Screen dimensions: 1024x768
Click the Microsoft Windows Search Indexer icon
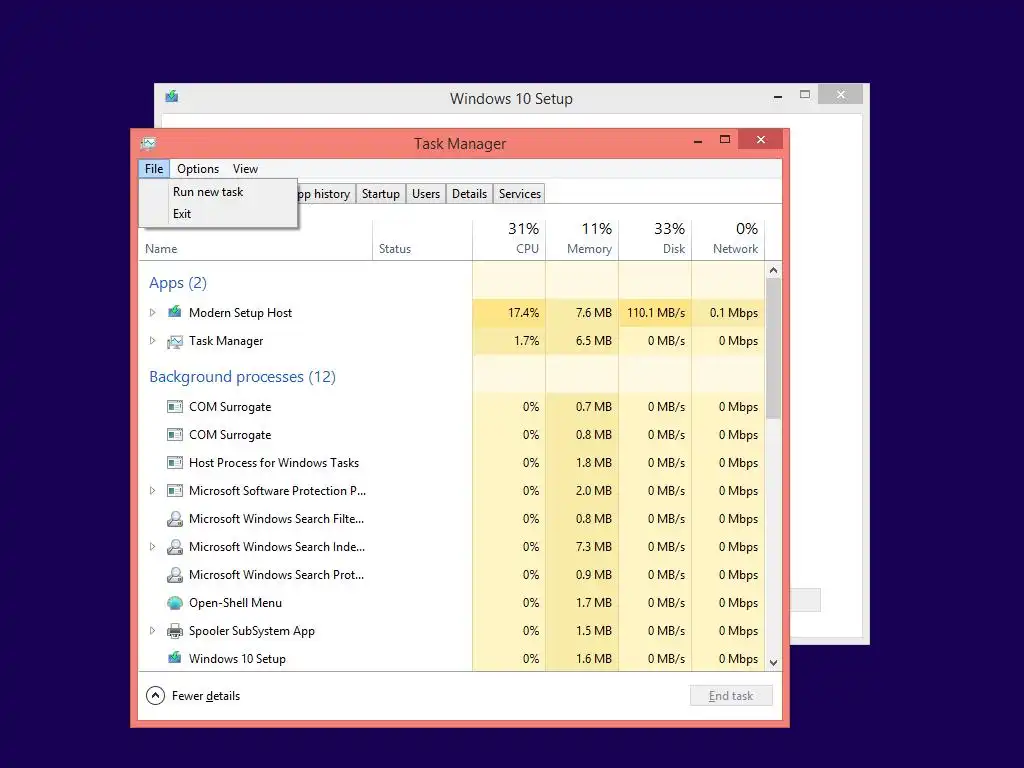pos(174,547)
